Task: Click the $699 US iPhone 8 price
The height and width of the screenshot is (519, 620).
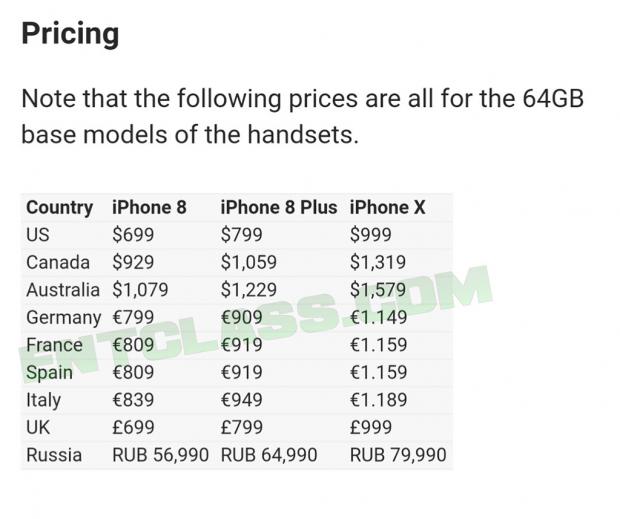Action: pyautogui.click(x=134, y=235)
